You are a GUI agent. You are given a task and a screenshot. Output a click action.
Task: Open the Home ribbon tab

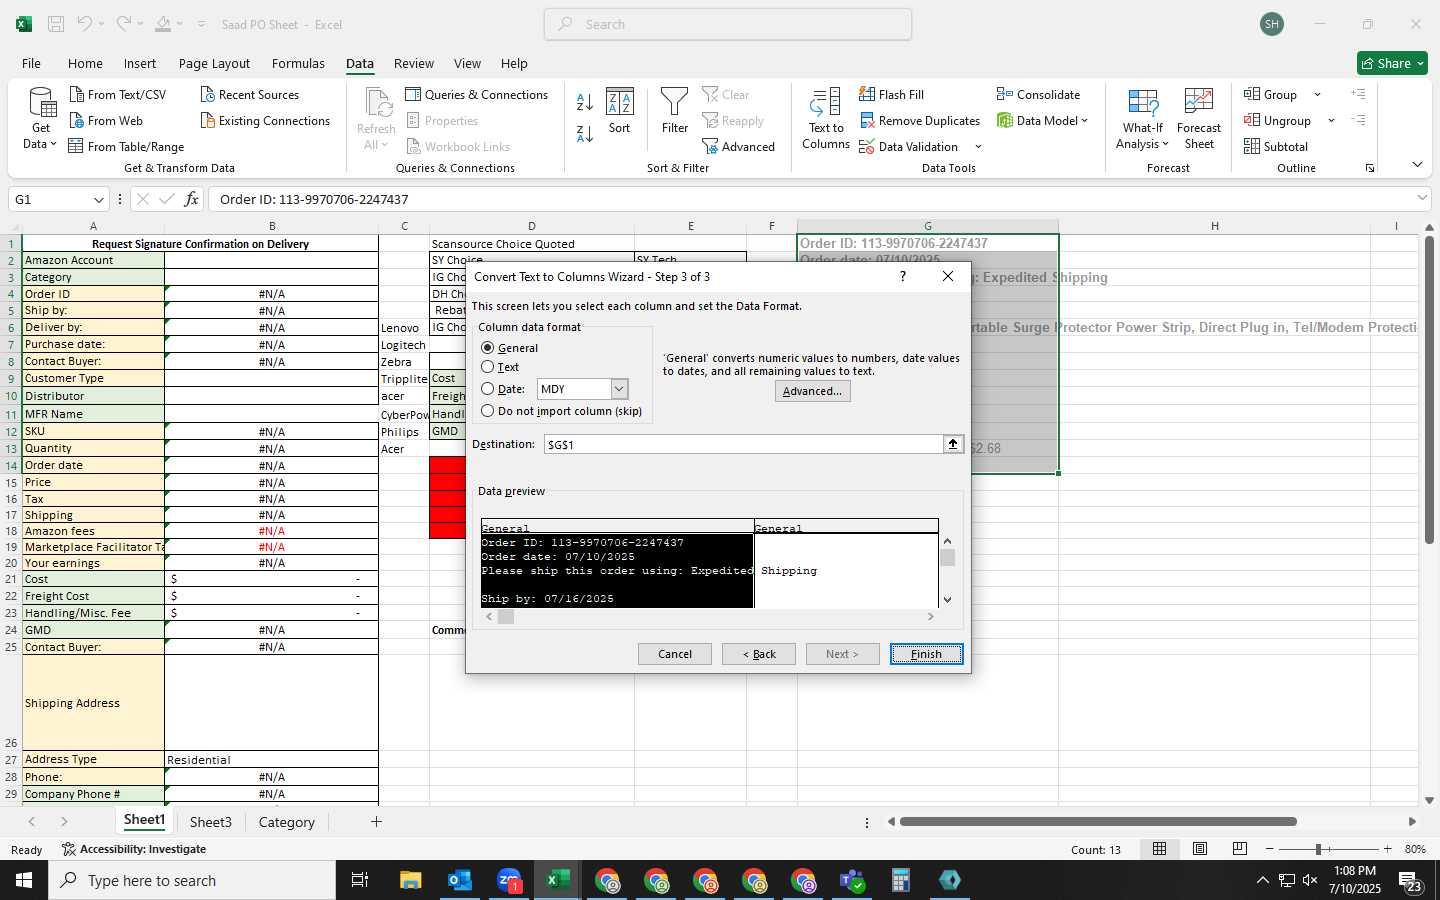[x=85, y=63]
